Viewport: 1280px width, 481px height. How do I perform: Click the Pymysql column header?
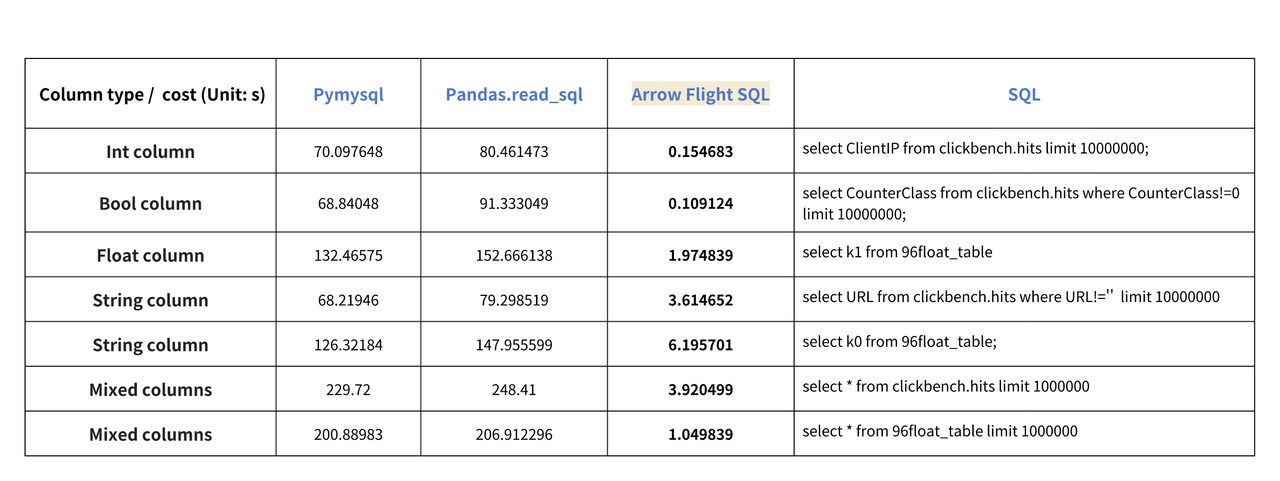pyautogui.click(x=348, y=95)
